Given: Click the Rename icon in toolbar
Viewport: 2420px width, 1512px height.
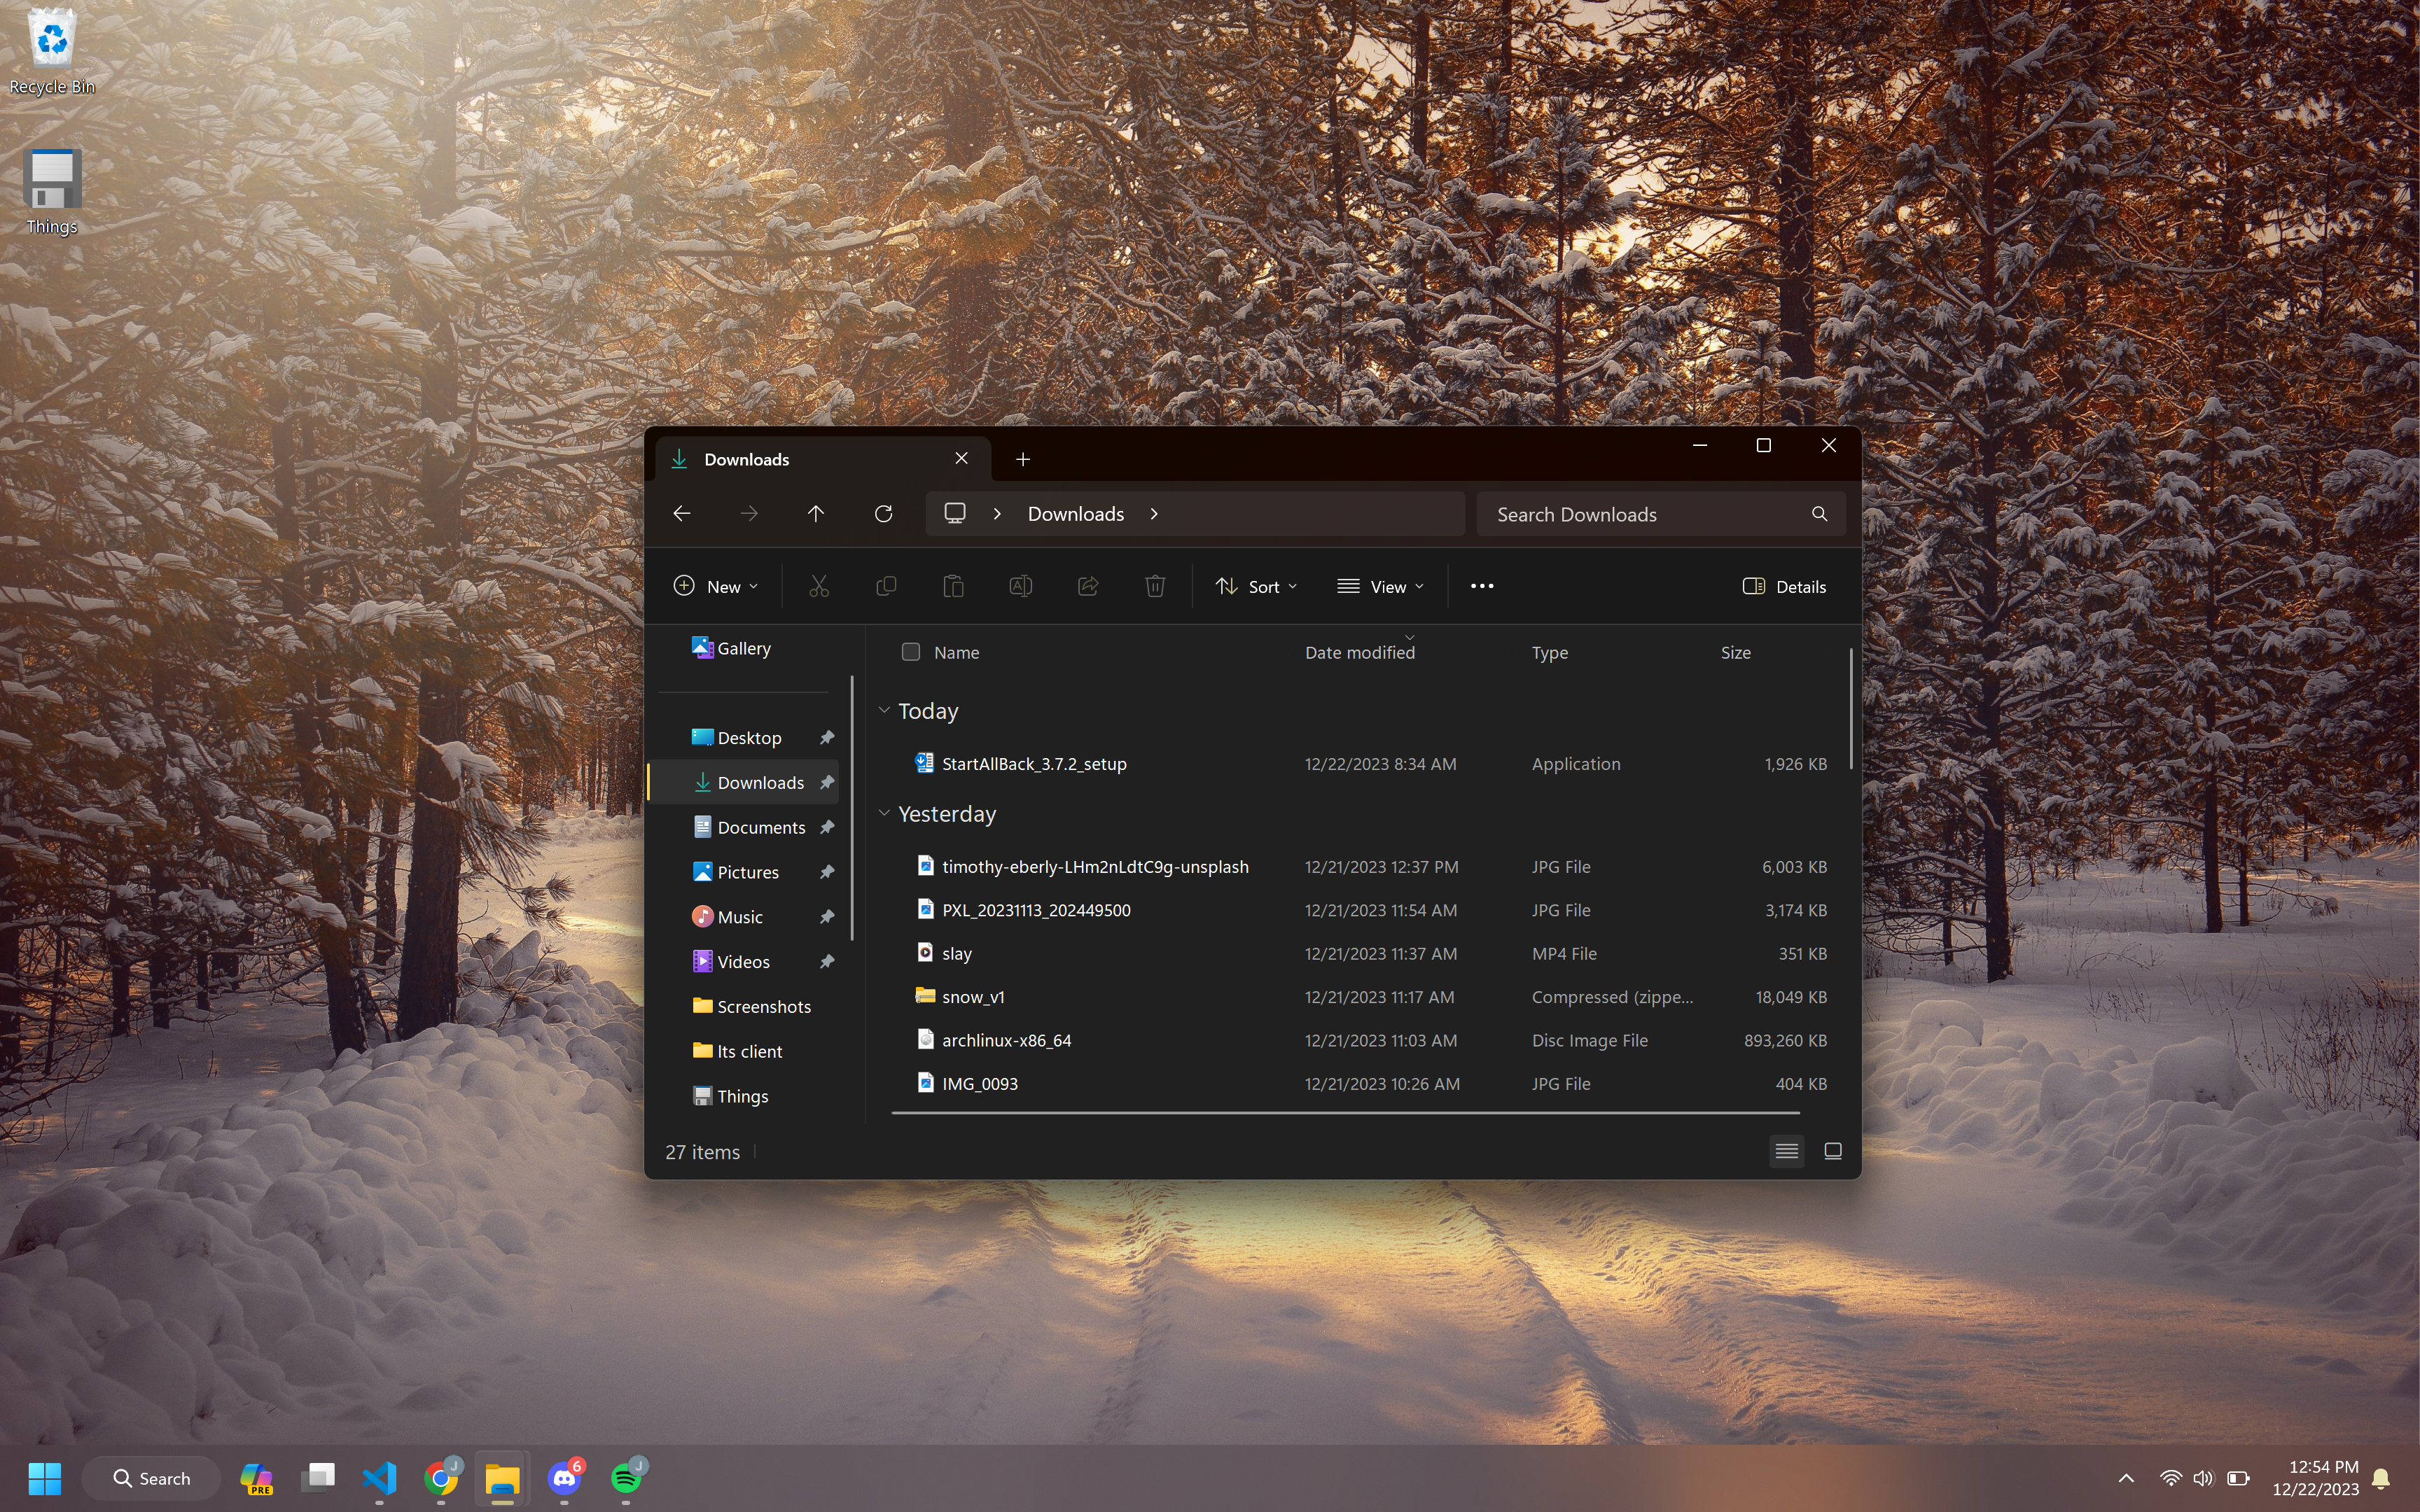Looking at the screenshot, I should pos(1020,586).
